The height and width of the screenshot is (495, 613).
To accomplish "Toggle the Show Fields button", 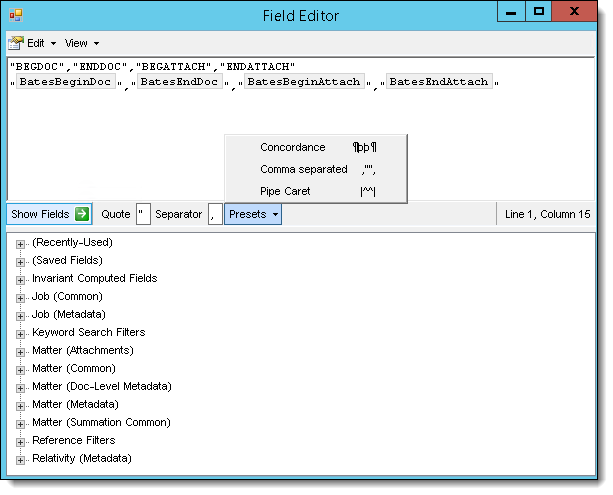I will (x=49, y=214).
